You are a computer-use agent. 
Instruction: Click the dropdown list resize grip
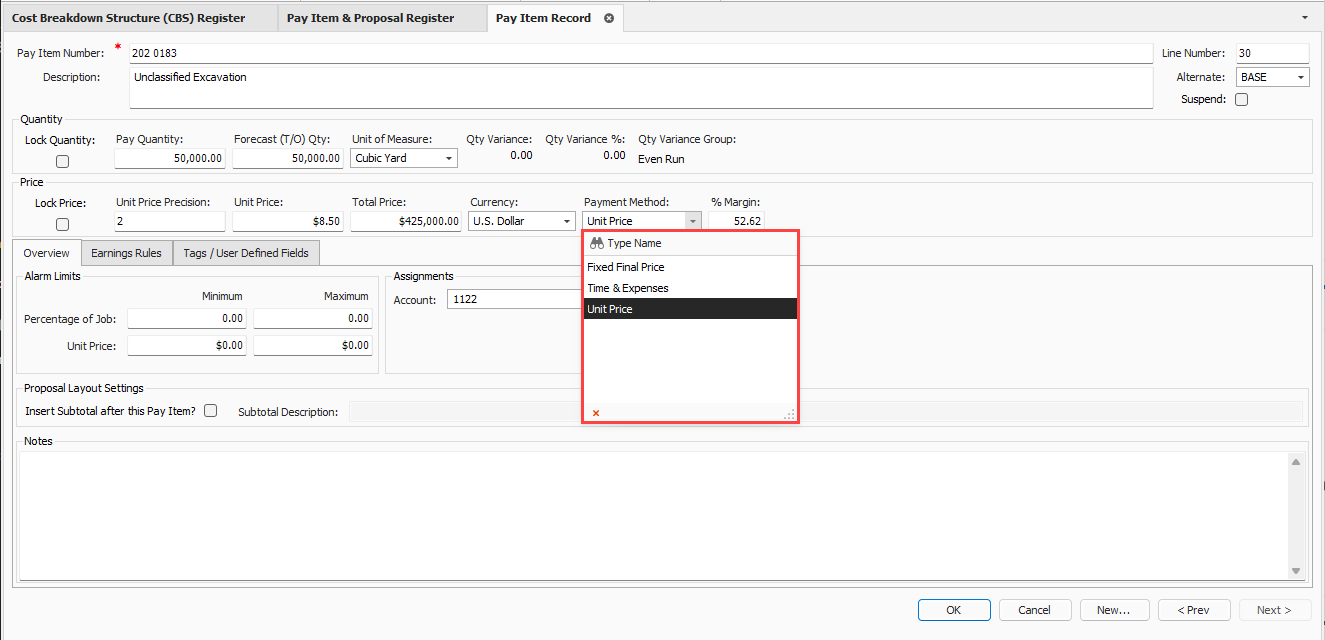(789, 414)
